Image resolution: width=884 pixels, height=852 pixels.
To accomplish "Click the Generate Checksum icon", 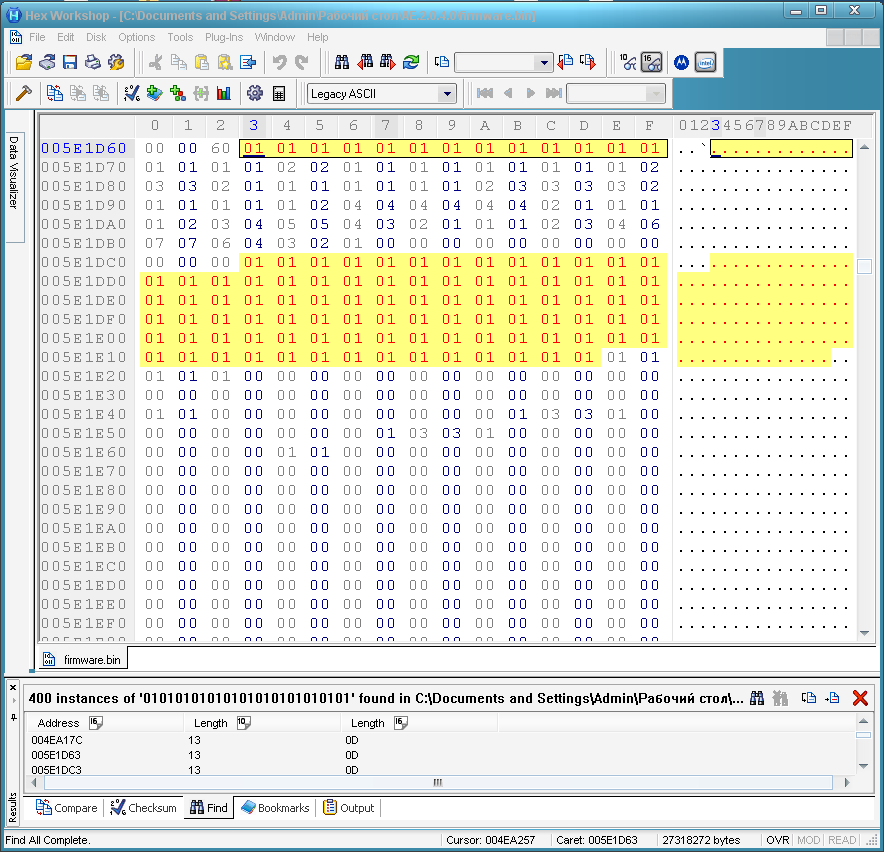I will click(132, 93).
